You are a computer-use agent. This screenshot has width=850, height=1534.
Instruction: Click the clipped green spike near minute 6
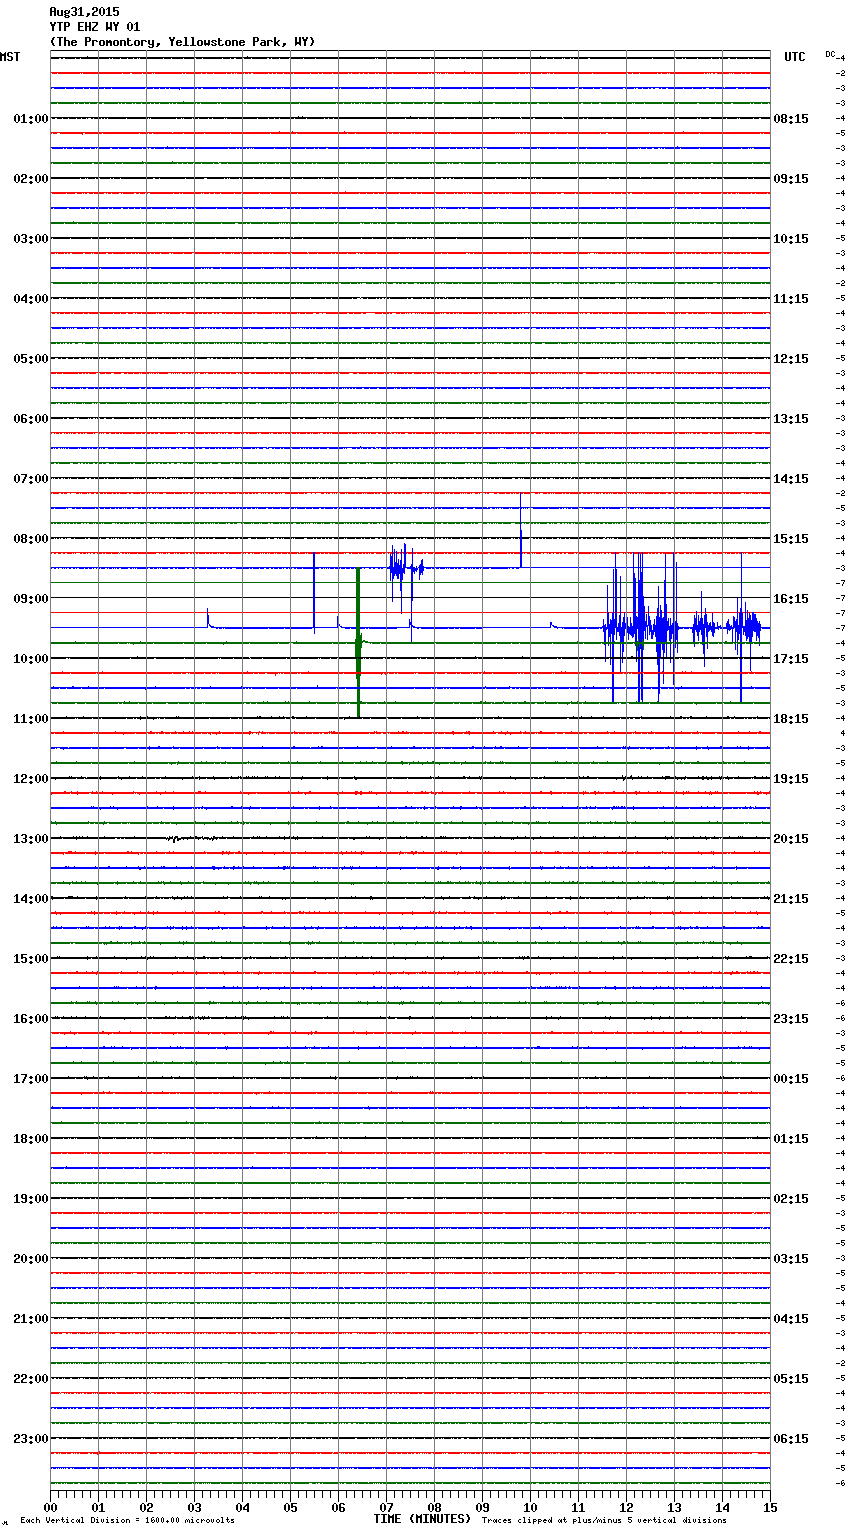(358, 642)
